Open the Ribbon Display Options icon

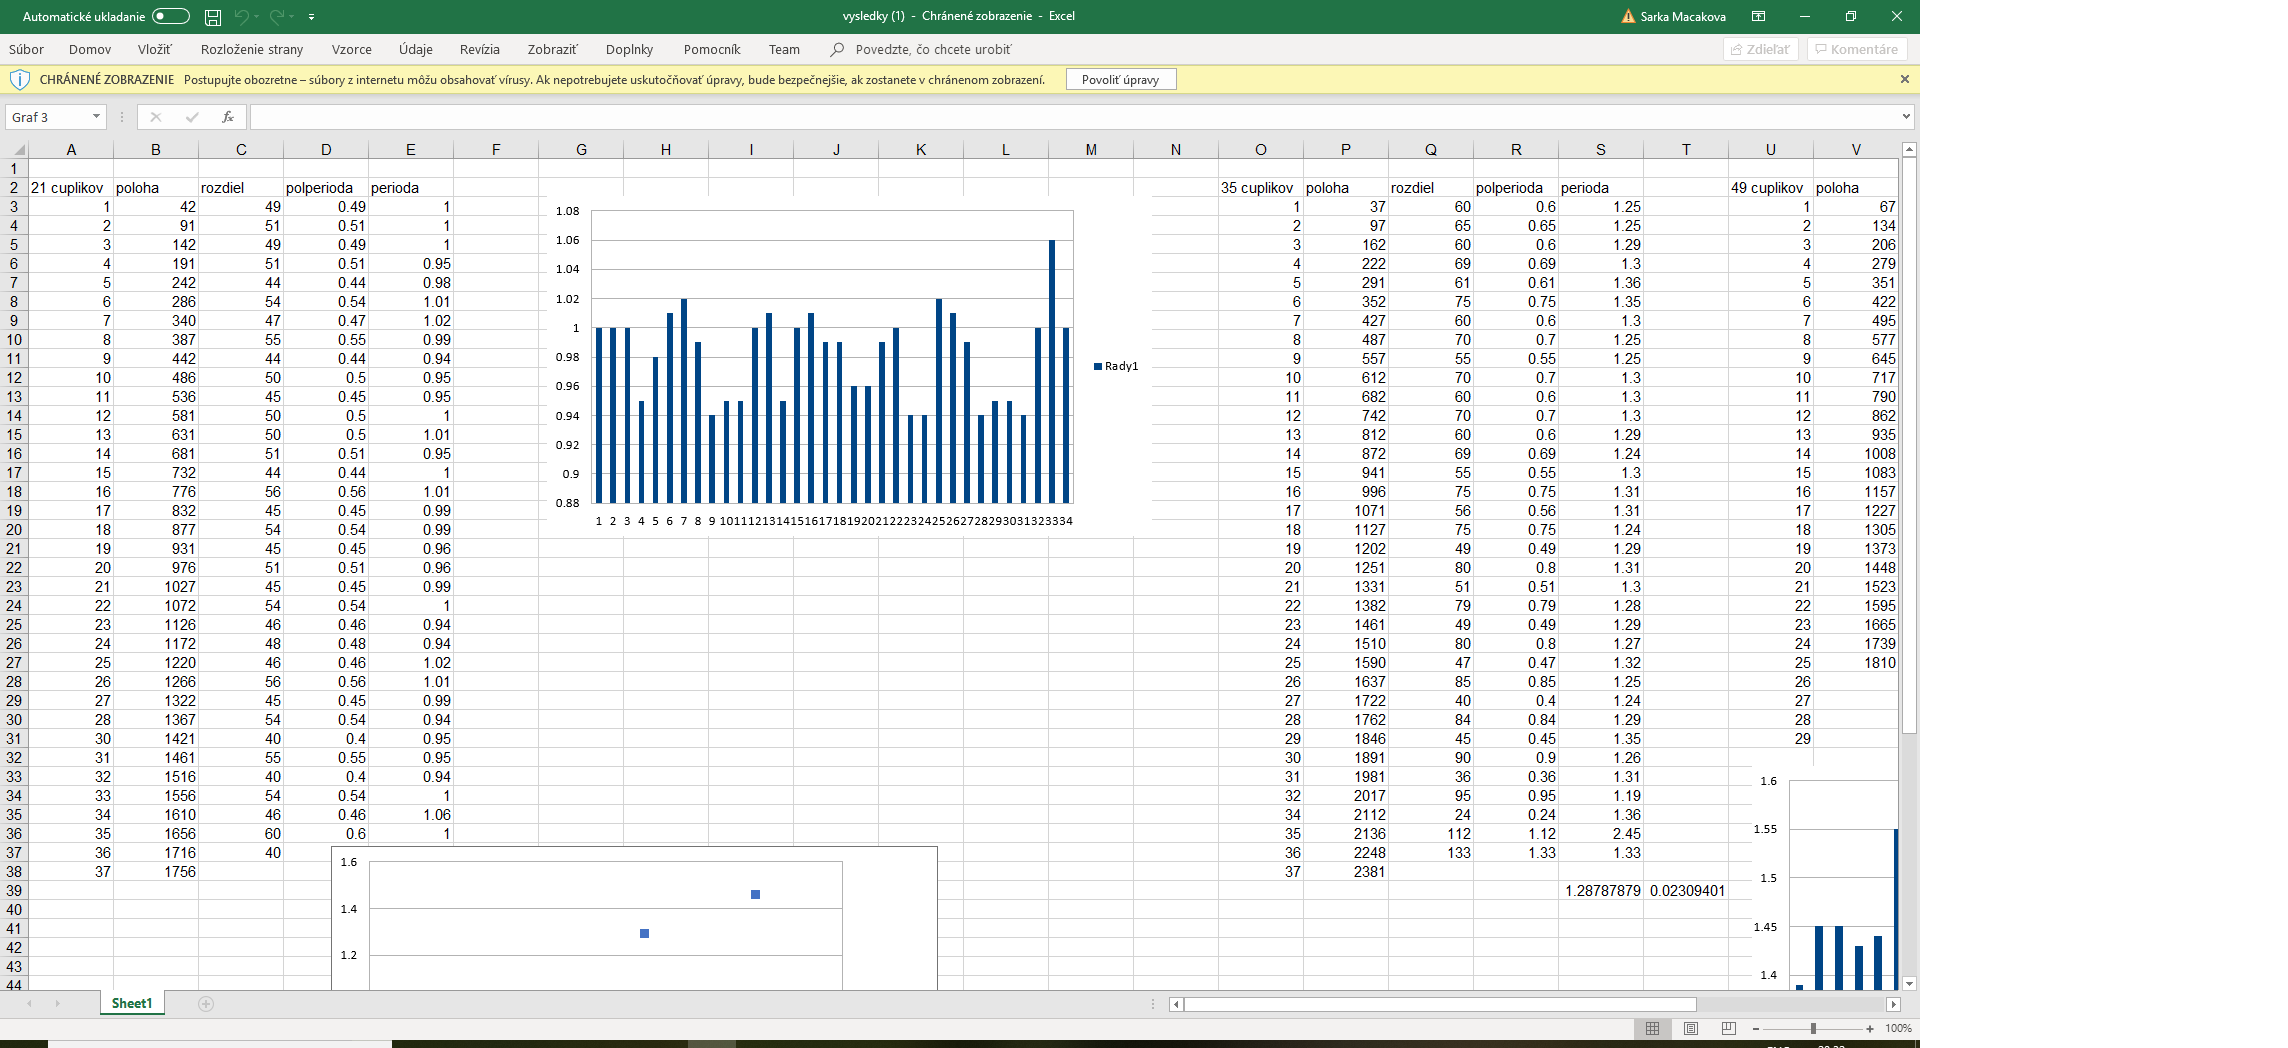click(x=1758, y=16)
